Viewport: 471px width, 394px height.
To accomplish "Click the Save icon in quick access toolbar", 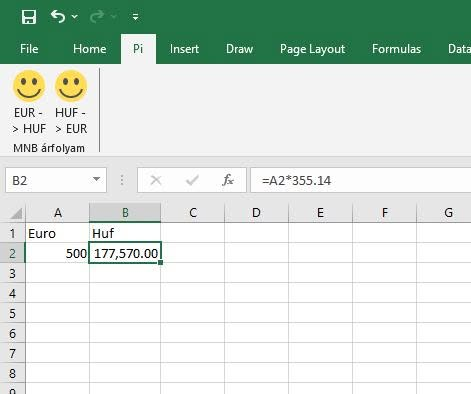I will 29,17.
